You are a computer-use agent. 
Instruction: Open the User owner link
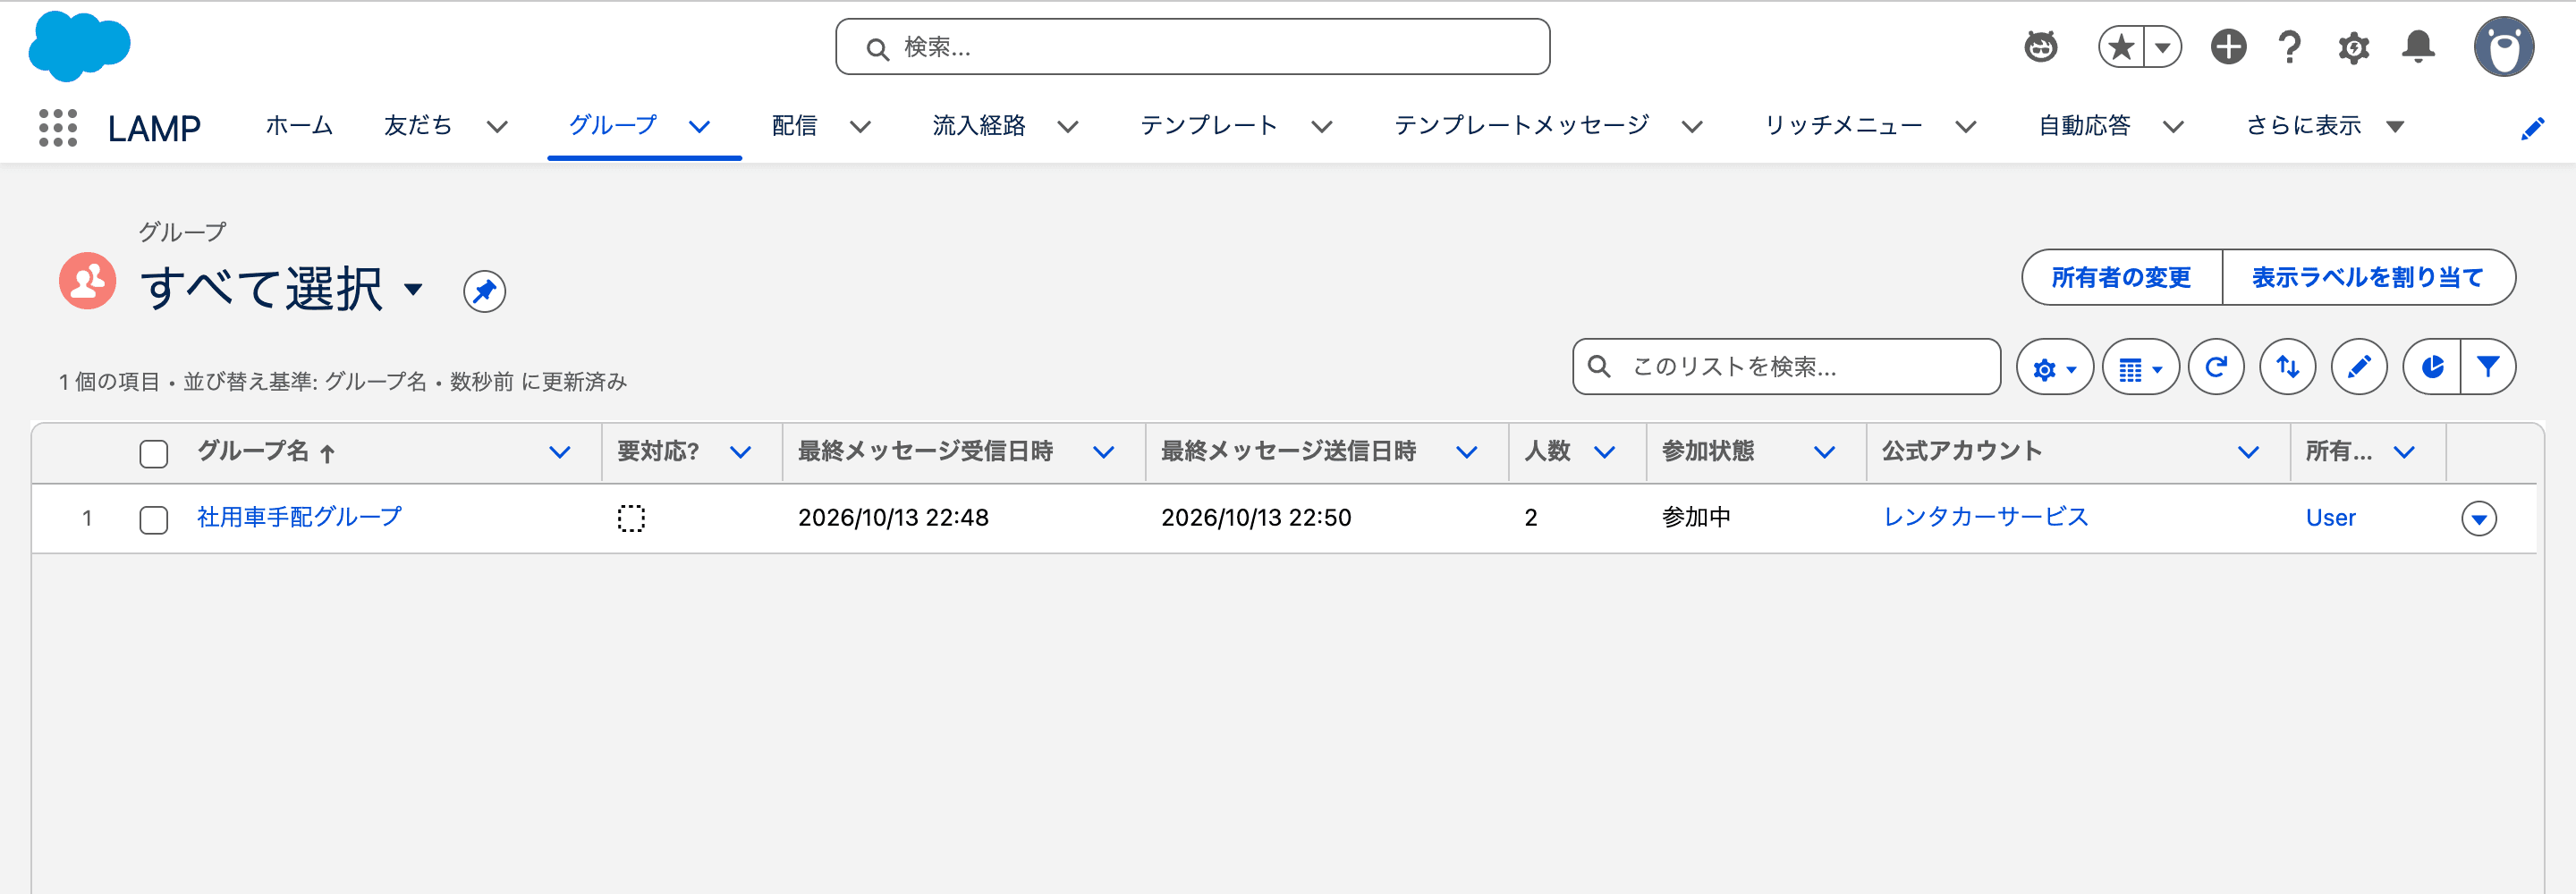(x=2330, y=518)
